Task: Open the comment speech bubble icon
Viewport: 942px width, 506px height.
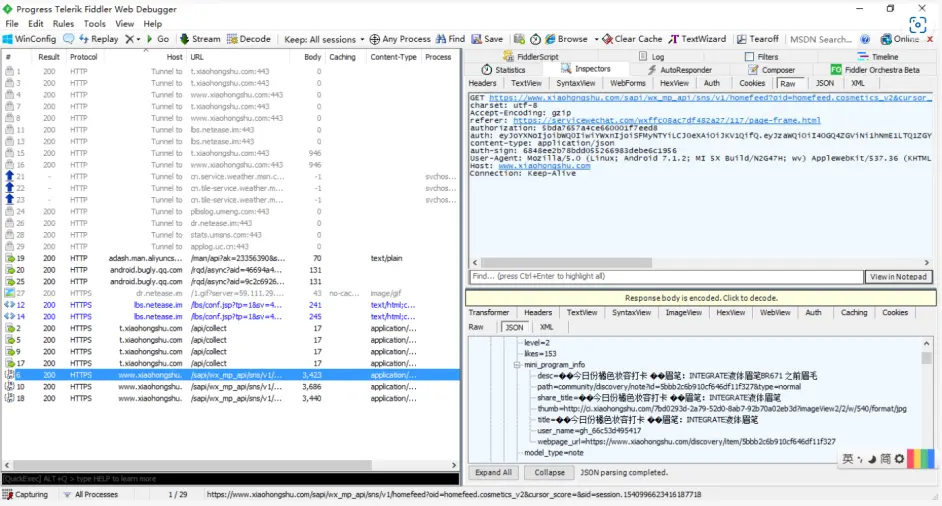Action: [68, 39]
